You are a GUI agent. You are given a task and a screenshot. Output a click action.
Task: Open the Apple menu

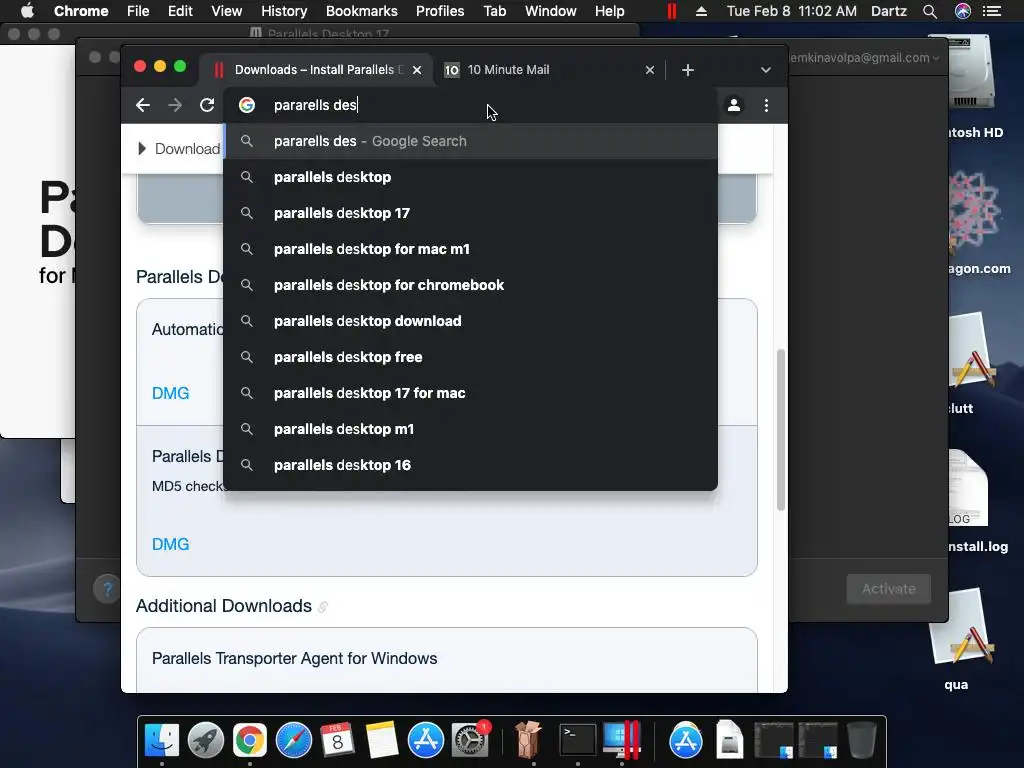(27, 11)
